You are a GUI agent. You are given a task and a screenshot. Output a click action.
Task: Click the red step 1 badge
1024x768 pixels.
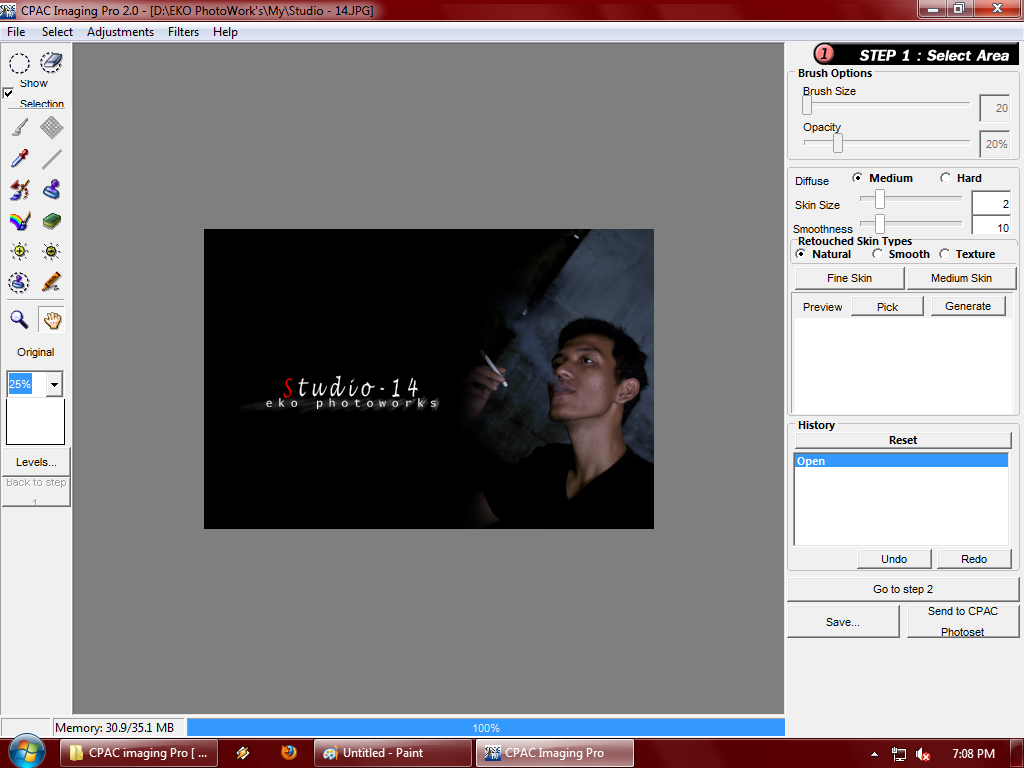point(825,54)
